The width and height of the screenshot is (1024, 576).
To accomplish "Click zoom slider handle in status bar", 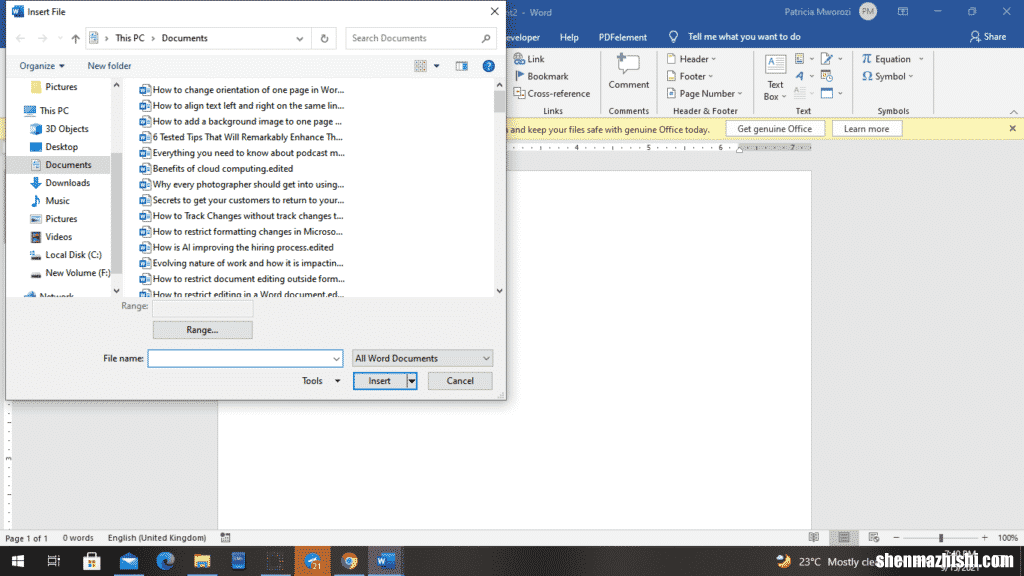I will (x=941, y=537).
